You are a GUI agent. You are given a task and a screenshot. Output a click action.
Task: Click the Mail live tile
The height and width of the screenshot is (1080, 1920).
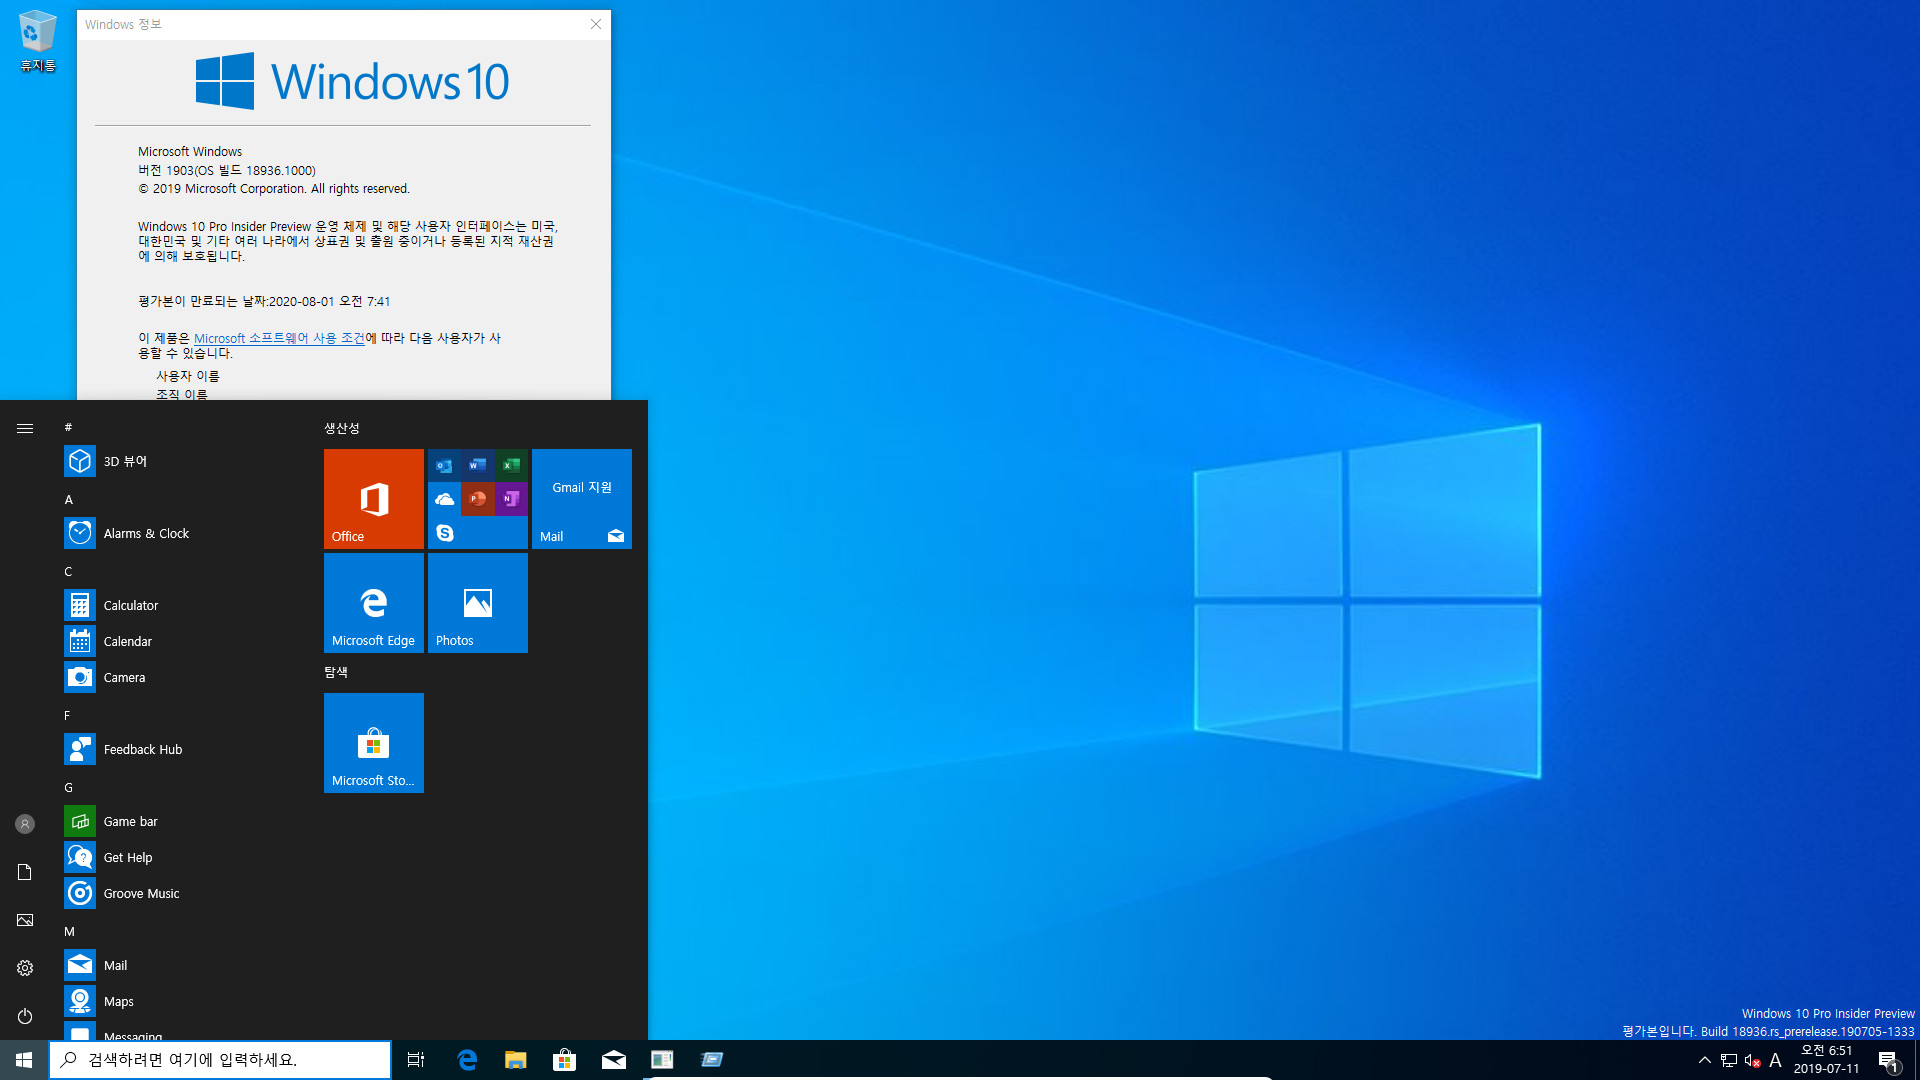pyautogui.click(x=582, y=499)
